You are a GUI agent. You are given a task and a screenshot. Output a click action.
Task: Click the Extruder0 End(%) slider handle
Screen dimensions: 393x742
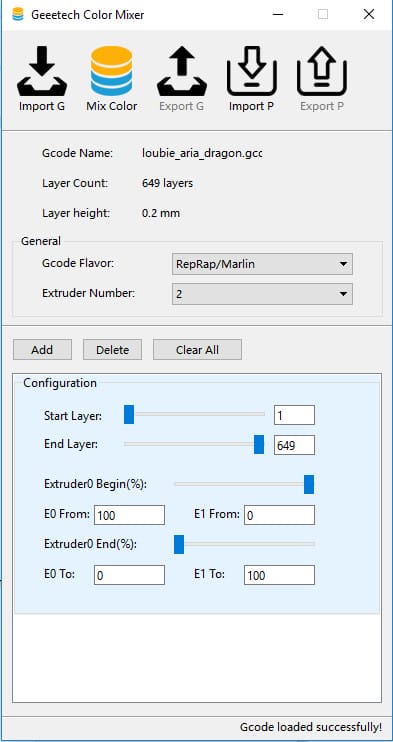[x=179, y=544]
